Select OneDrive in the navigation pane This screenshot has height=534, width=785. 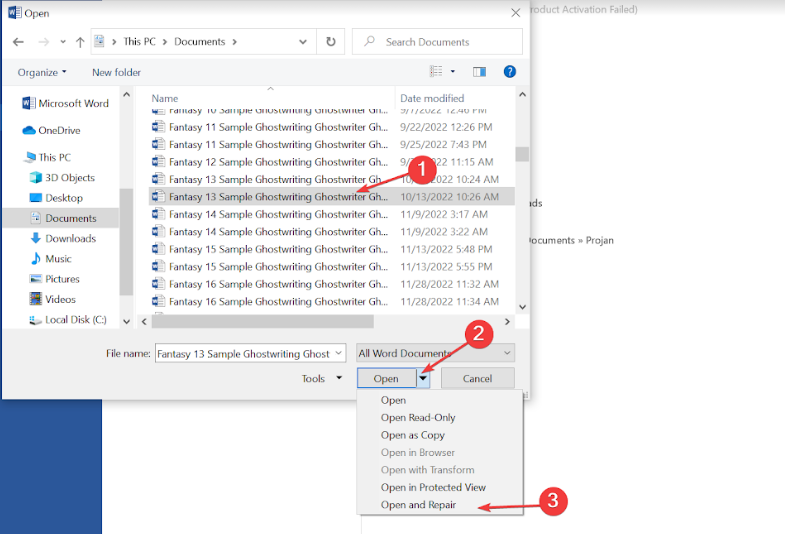51,130
